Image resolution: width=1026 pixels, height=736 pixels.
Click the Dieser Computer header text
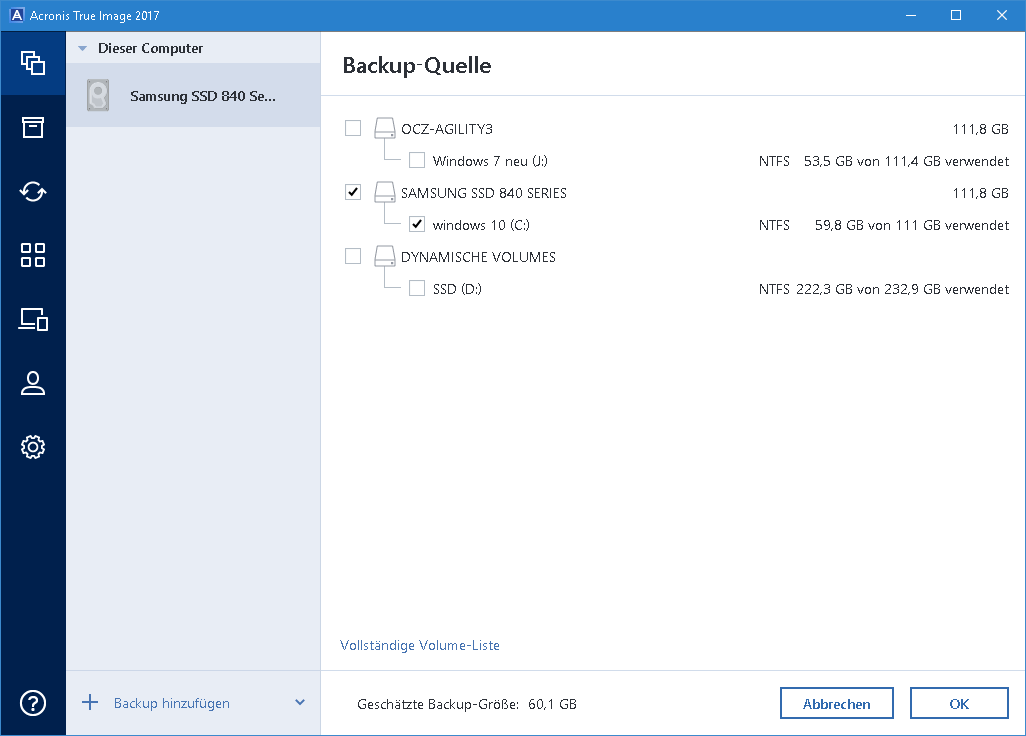coord(150,48)
